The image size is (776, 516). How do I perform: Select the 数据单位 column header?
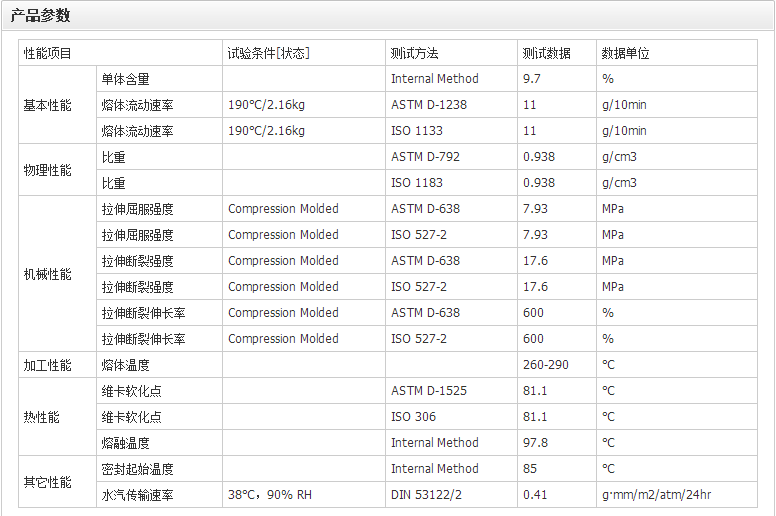point(625,53)
